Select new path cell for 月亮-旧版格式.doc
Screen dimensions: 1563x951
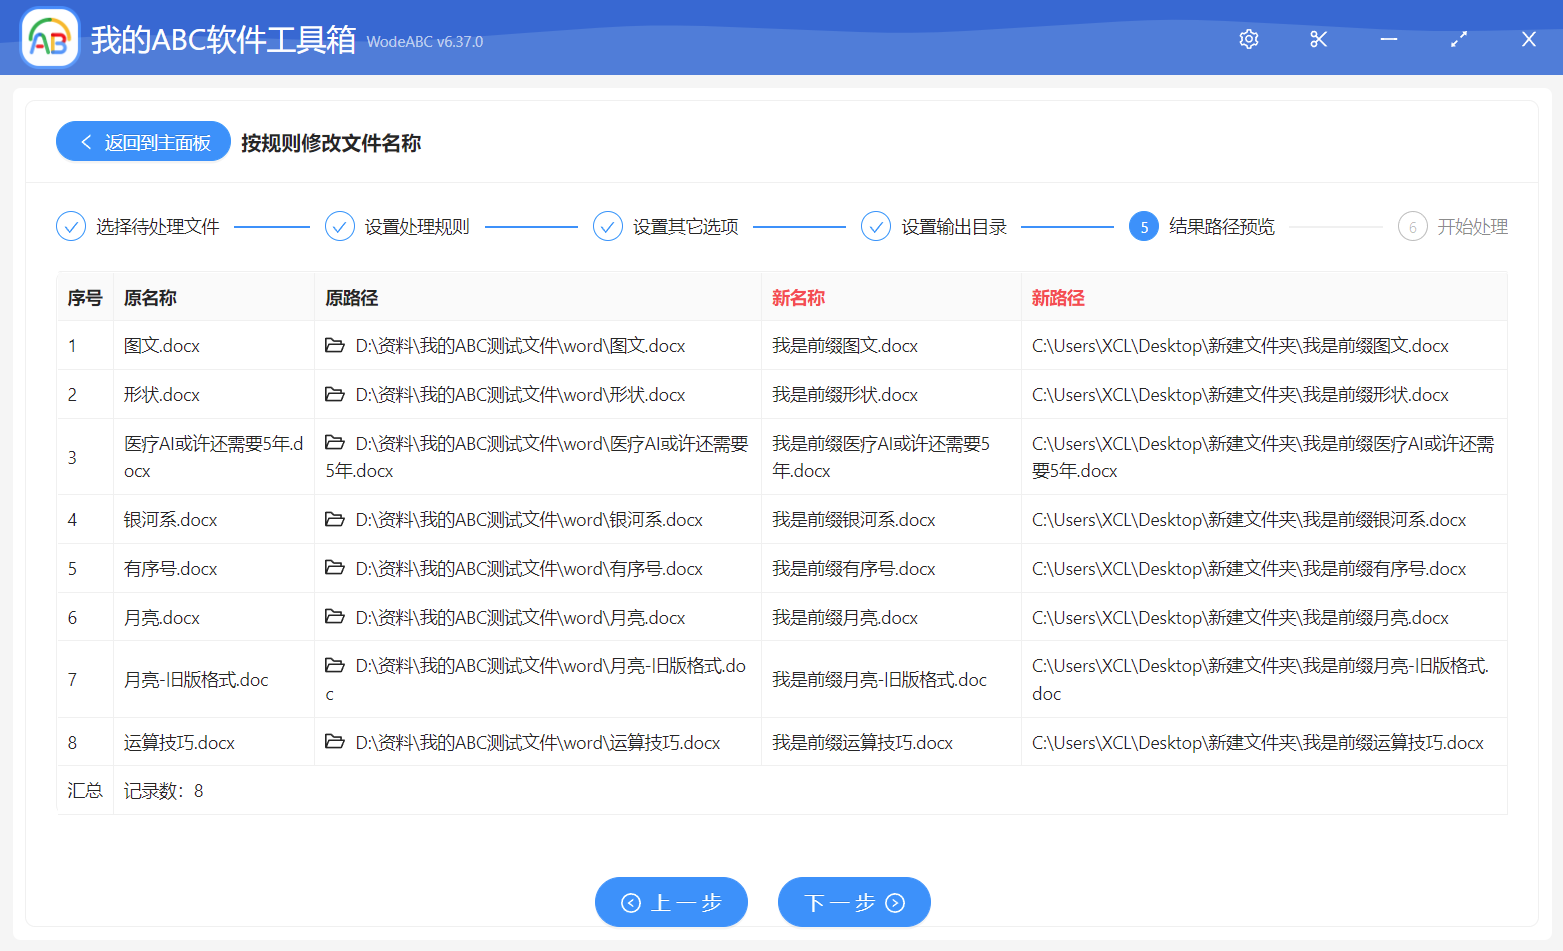[1260, 680]
